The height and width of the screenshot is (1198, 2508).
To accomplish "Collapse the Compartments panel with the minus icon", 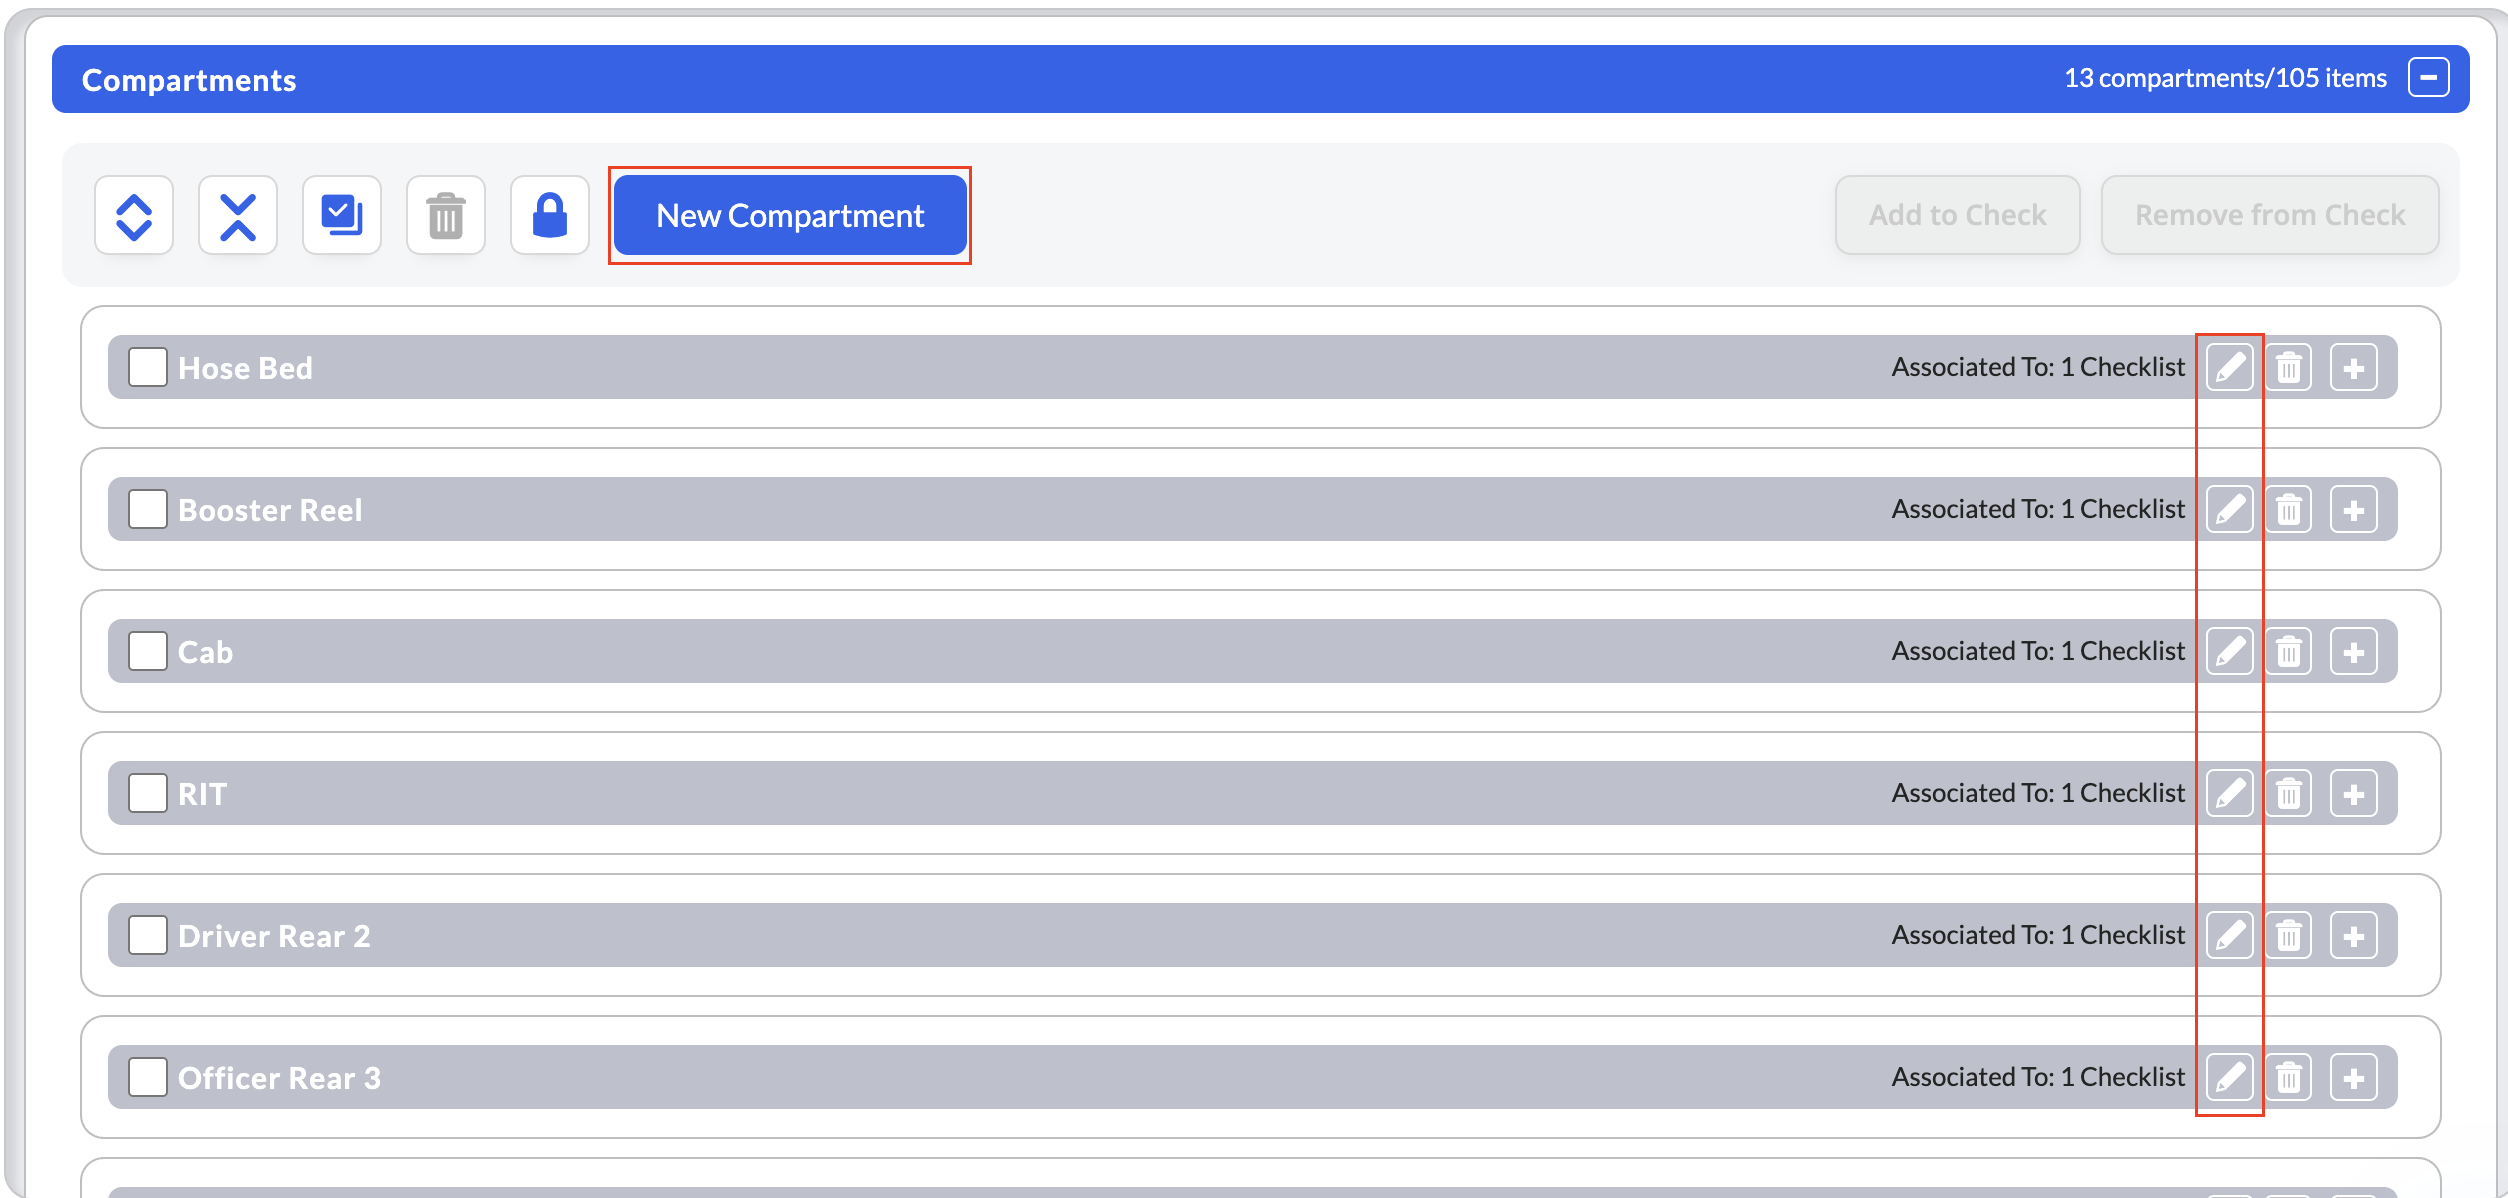I will click(x=2428, y=78).
